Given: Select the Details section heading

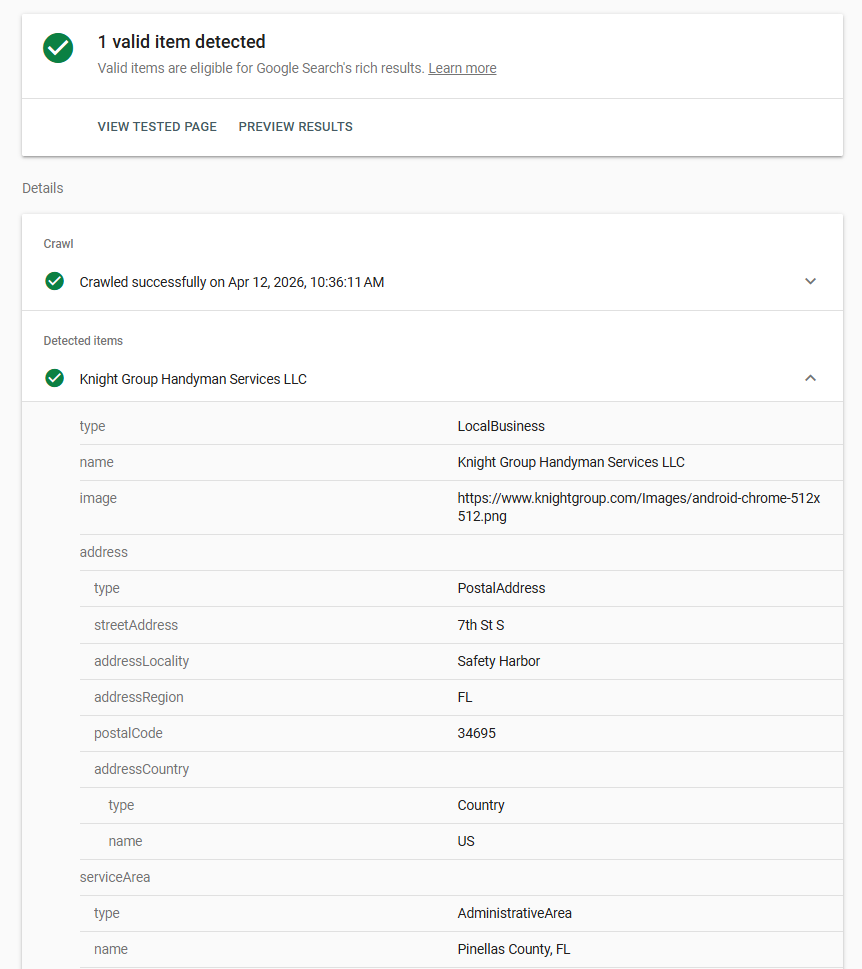Looking at the screenshot, I should point(42,188).
